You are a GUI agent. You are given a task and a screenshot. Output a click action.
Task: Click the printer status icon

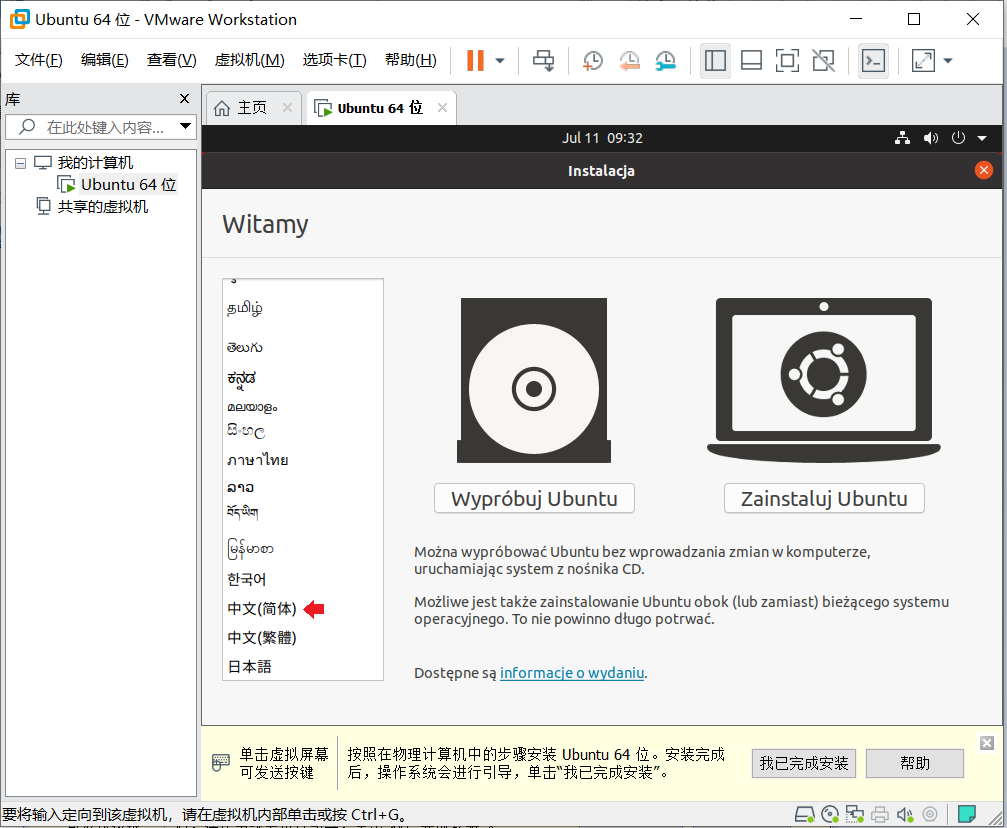(x=879, y=814)
